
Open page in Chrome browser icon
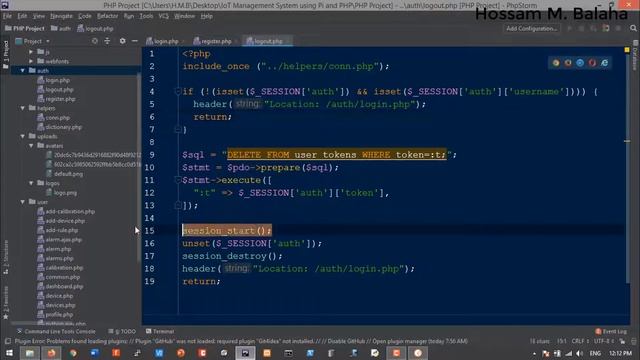(x=556, y=63)
